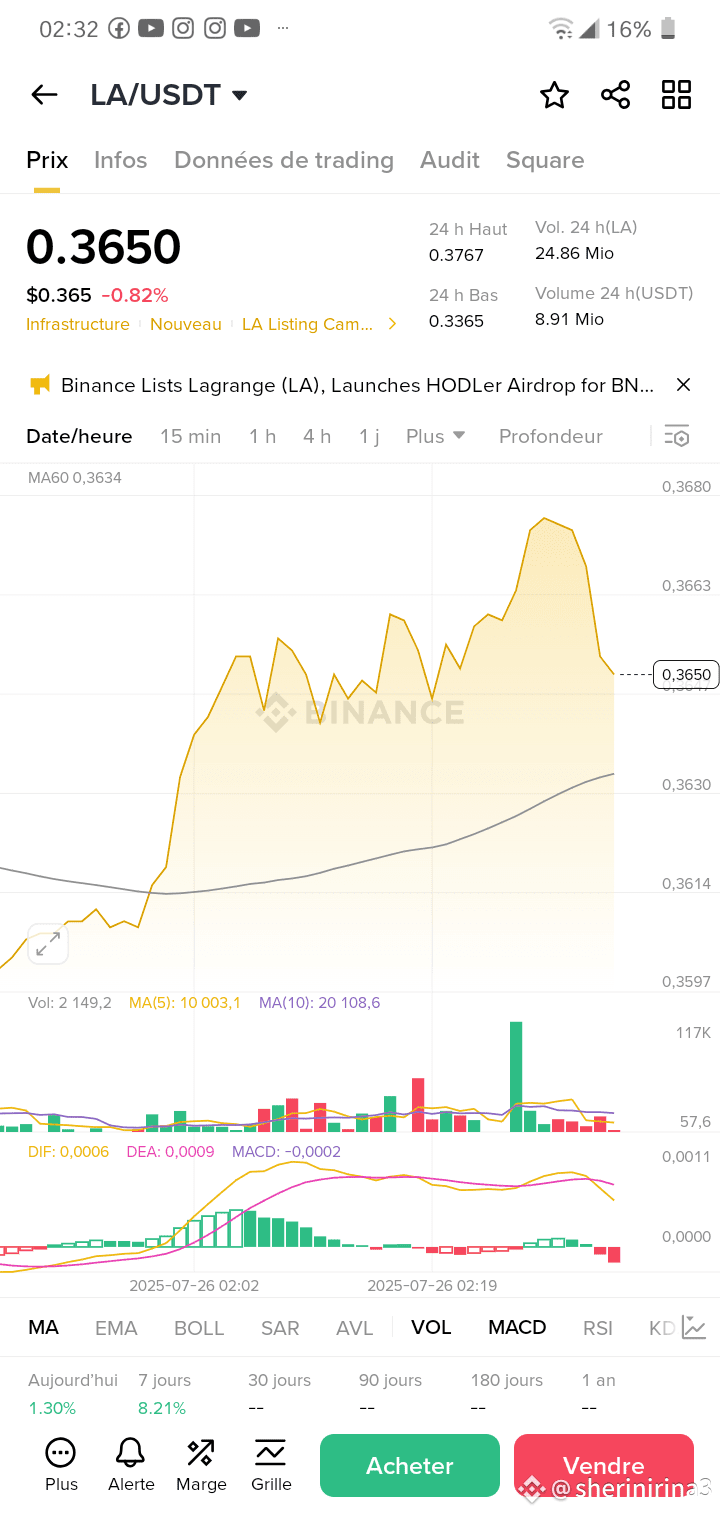Expand the tags row with the chevron
Viewport: 720px width, 1515px height.
tap(392, 324)
